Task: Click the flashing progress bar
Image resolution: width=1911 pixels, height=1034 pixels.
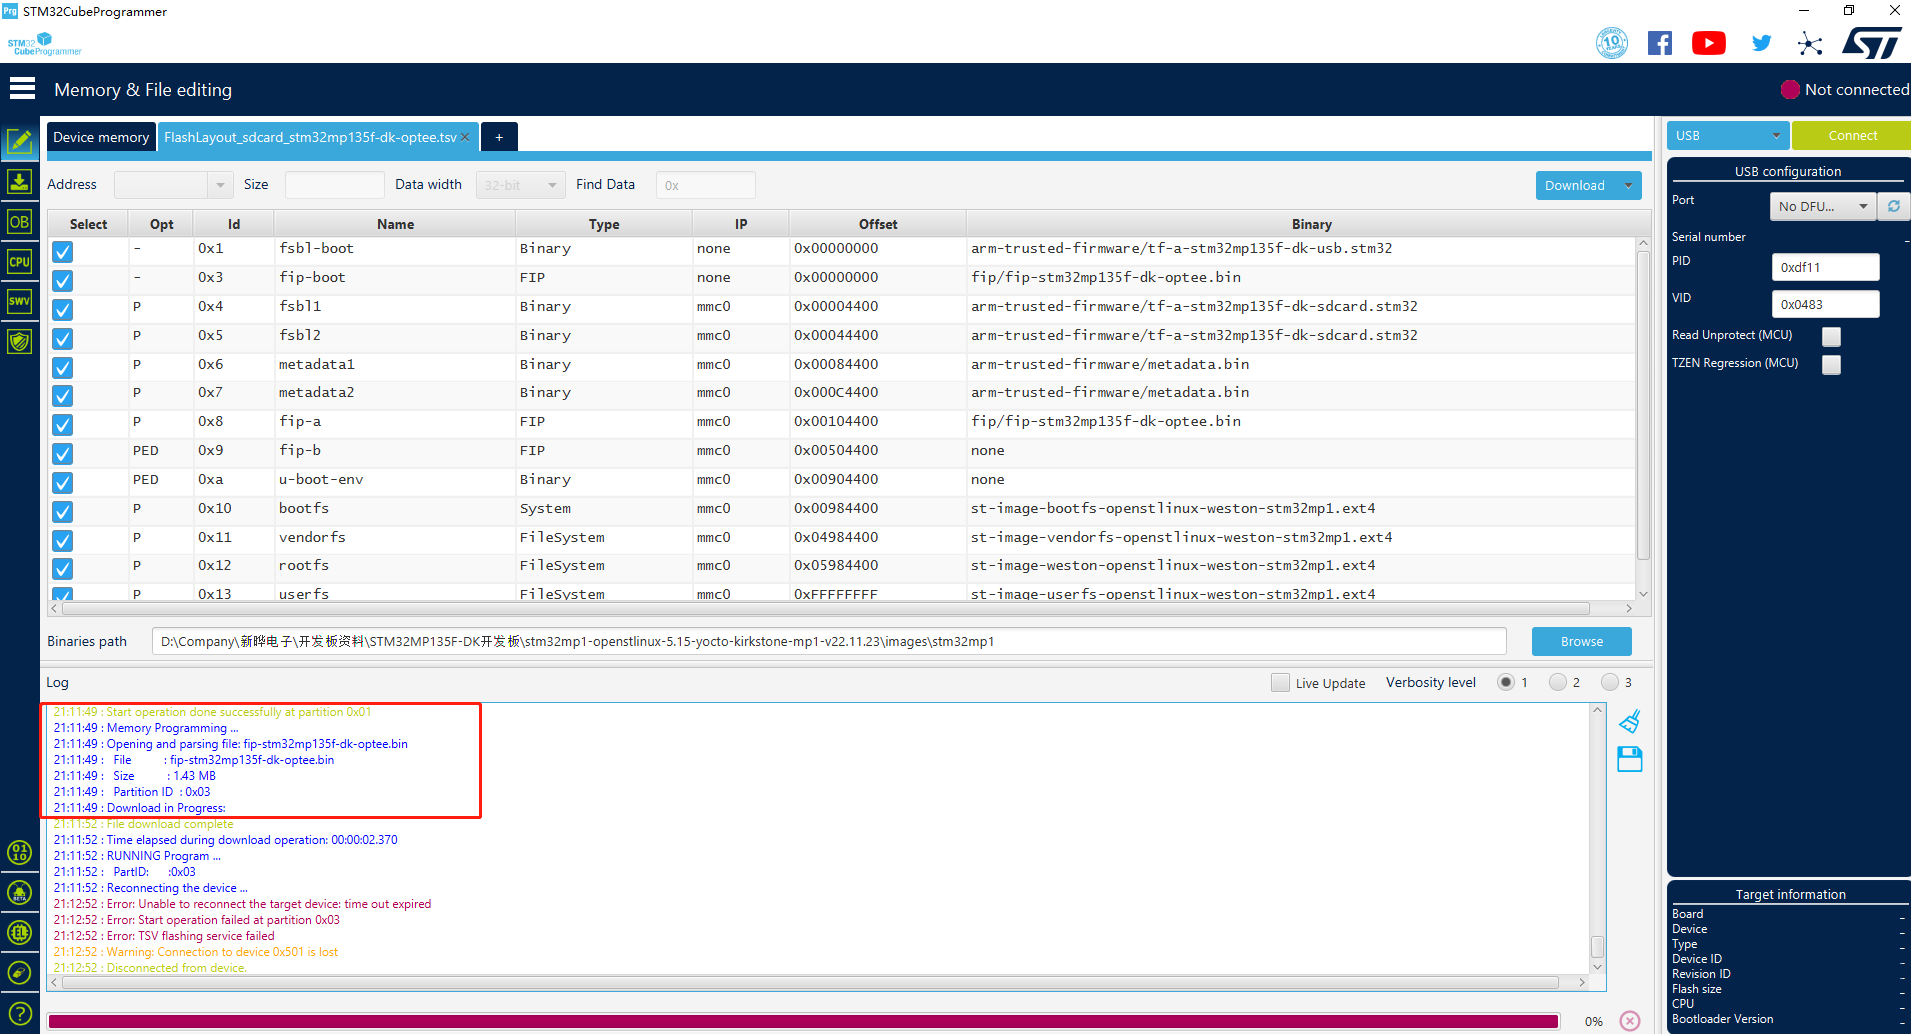Action: [x=803, y=1021]
